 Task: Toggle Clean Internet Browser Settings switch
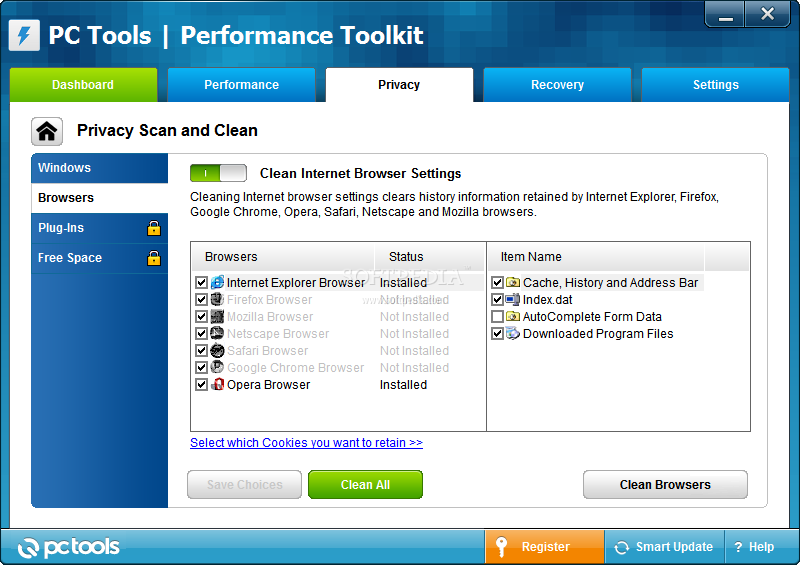(x=218, y=173)
